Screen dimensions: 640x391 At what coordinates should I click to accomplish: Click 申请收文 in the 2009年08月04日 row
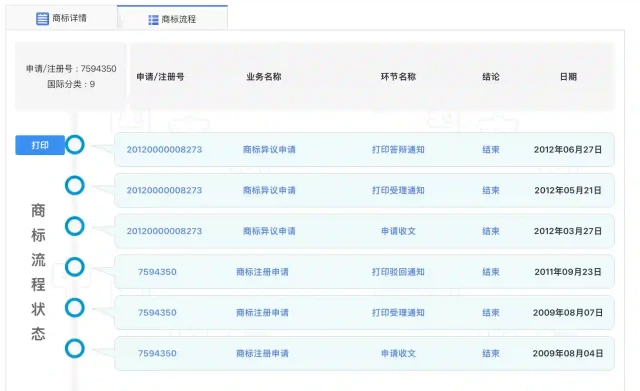tap(398, 353)
